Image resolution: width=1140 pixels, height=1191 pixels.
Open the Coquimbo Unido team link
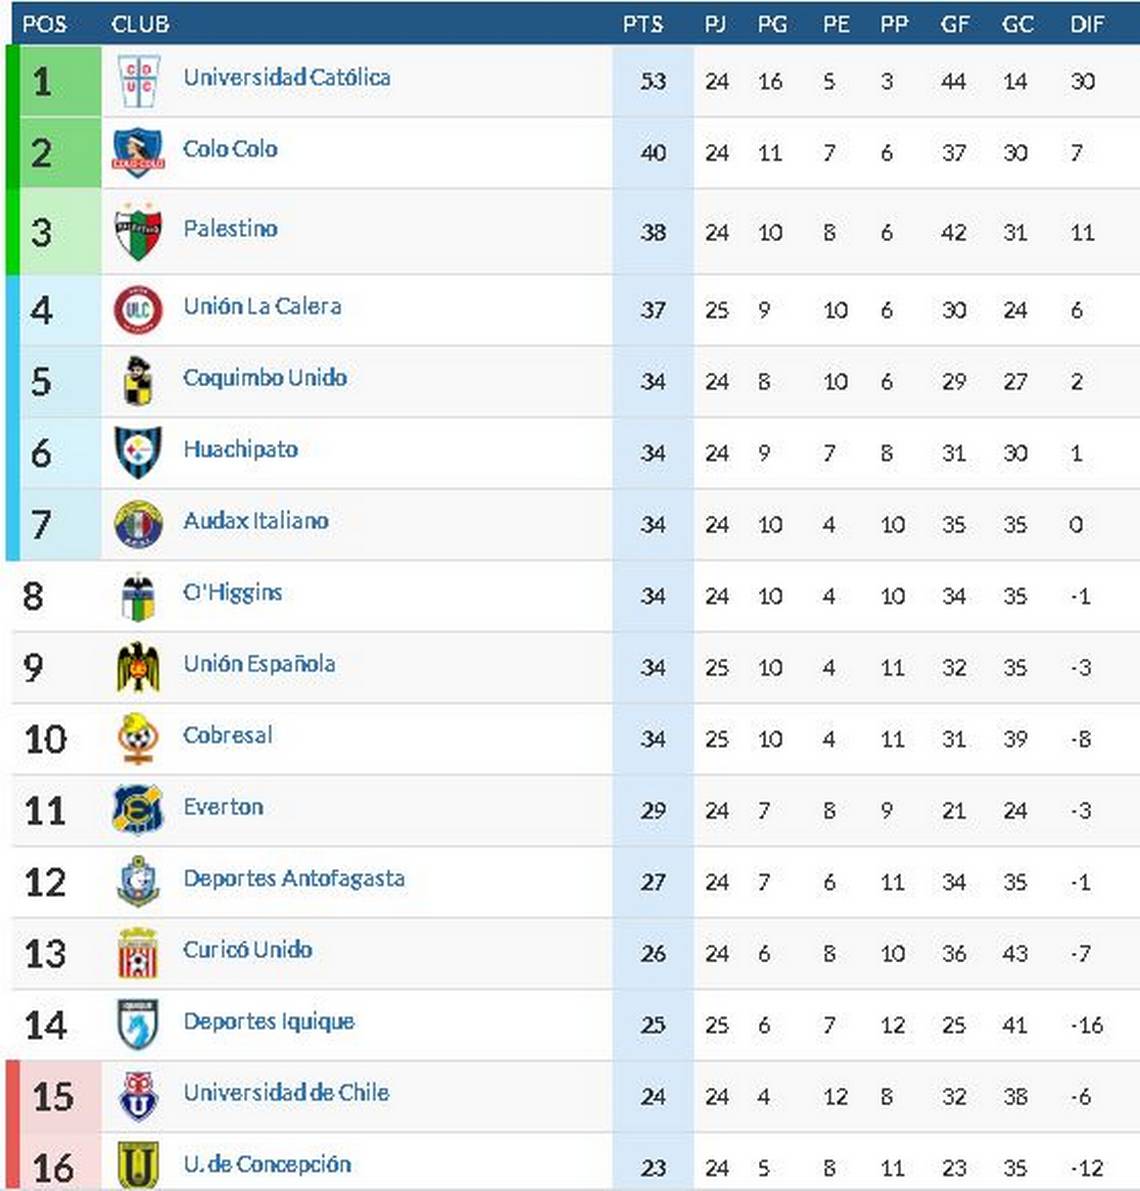point(265,378)
